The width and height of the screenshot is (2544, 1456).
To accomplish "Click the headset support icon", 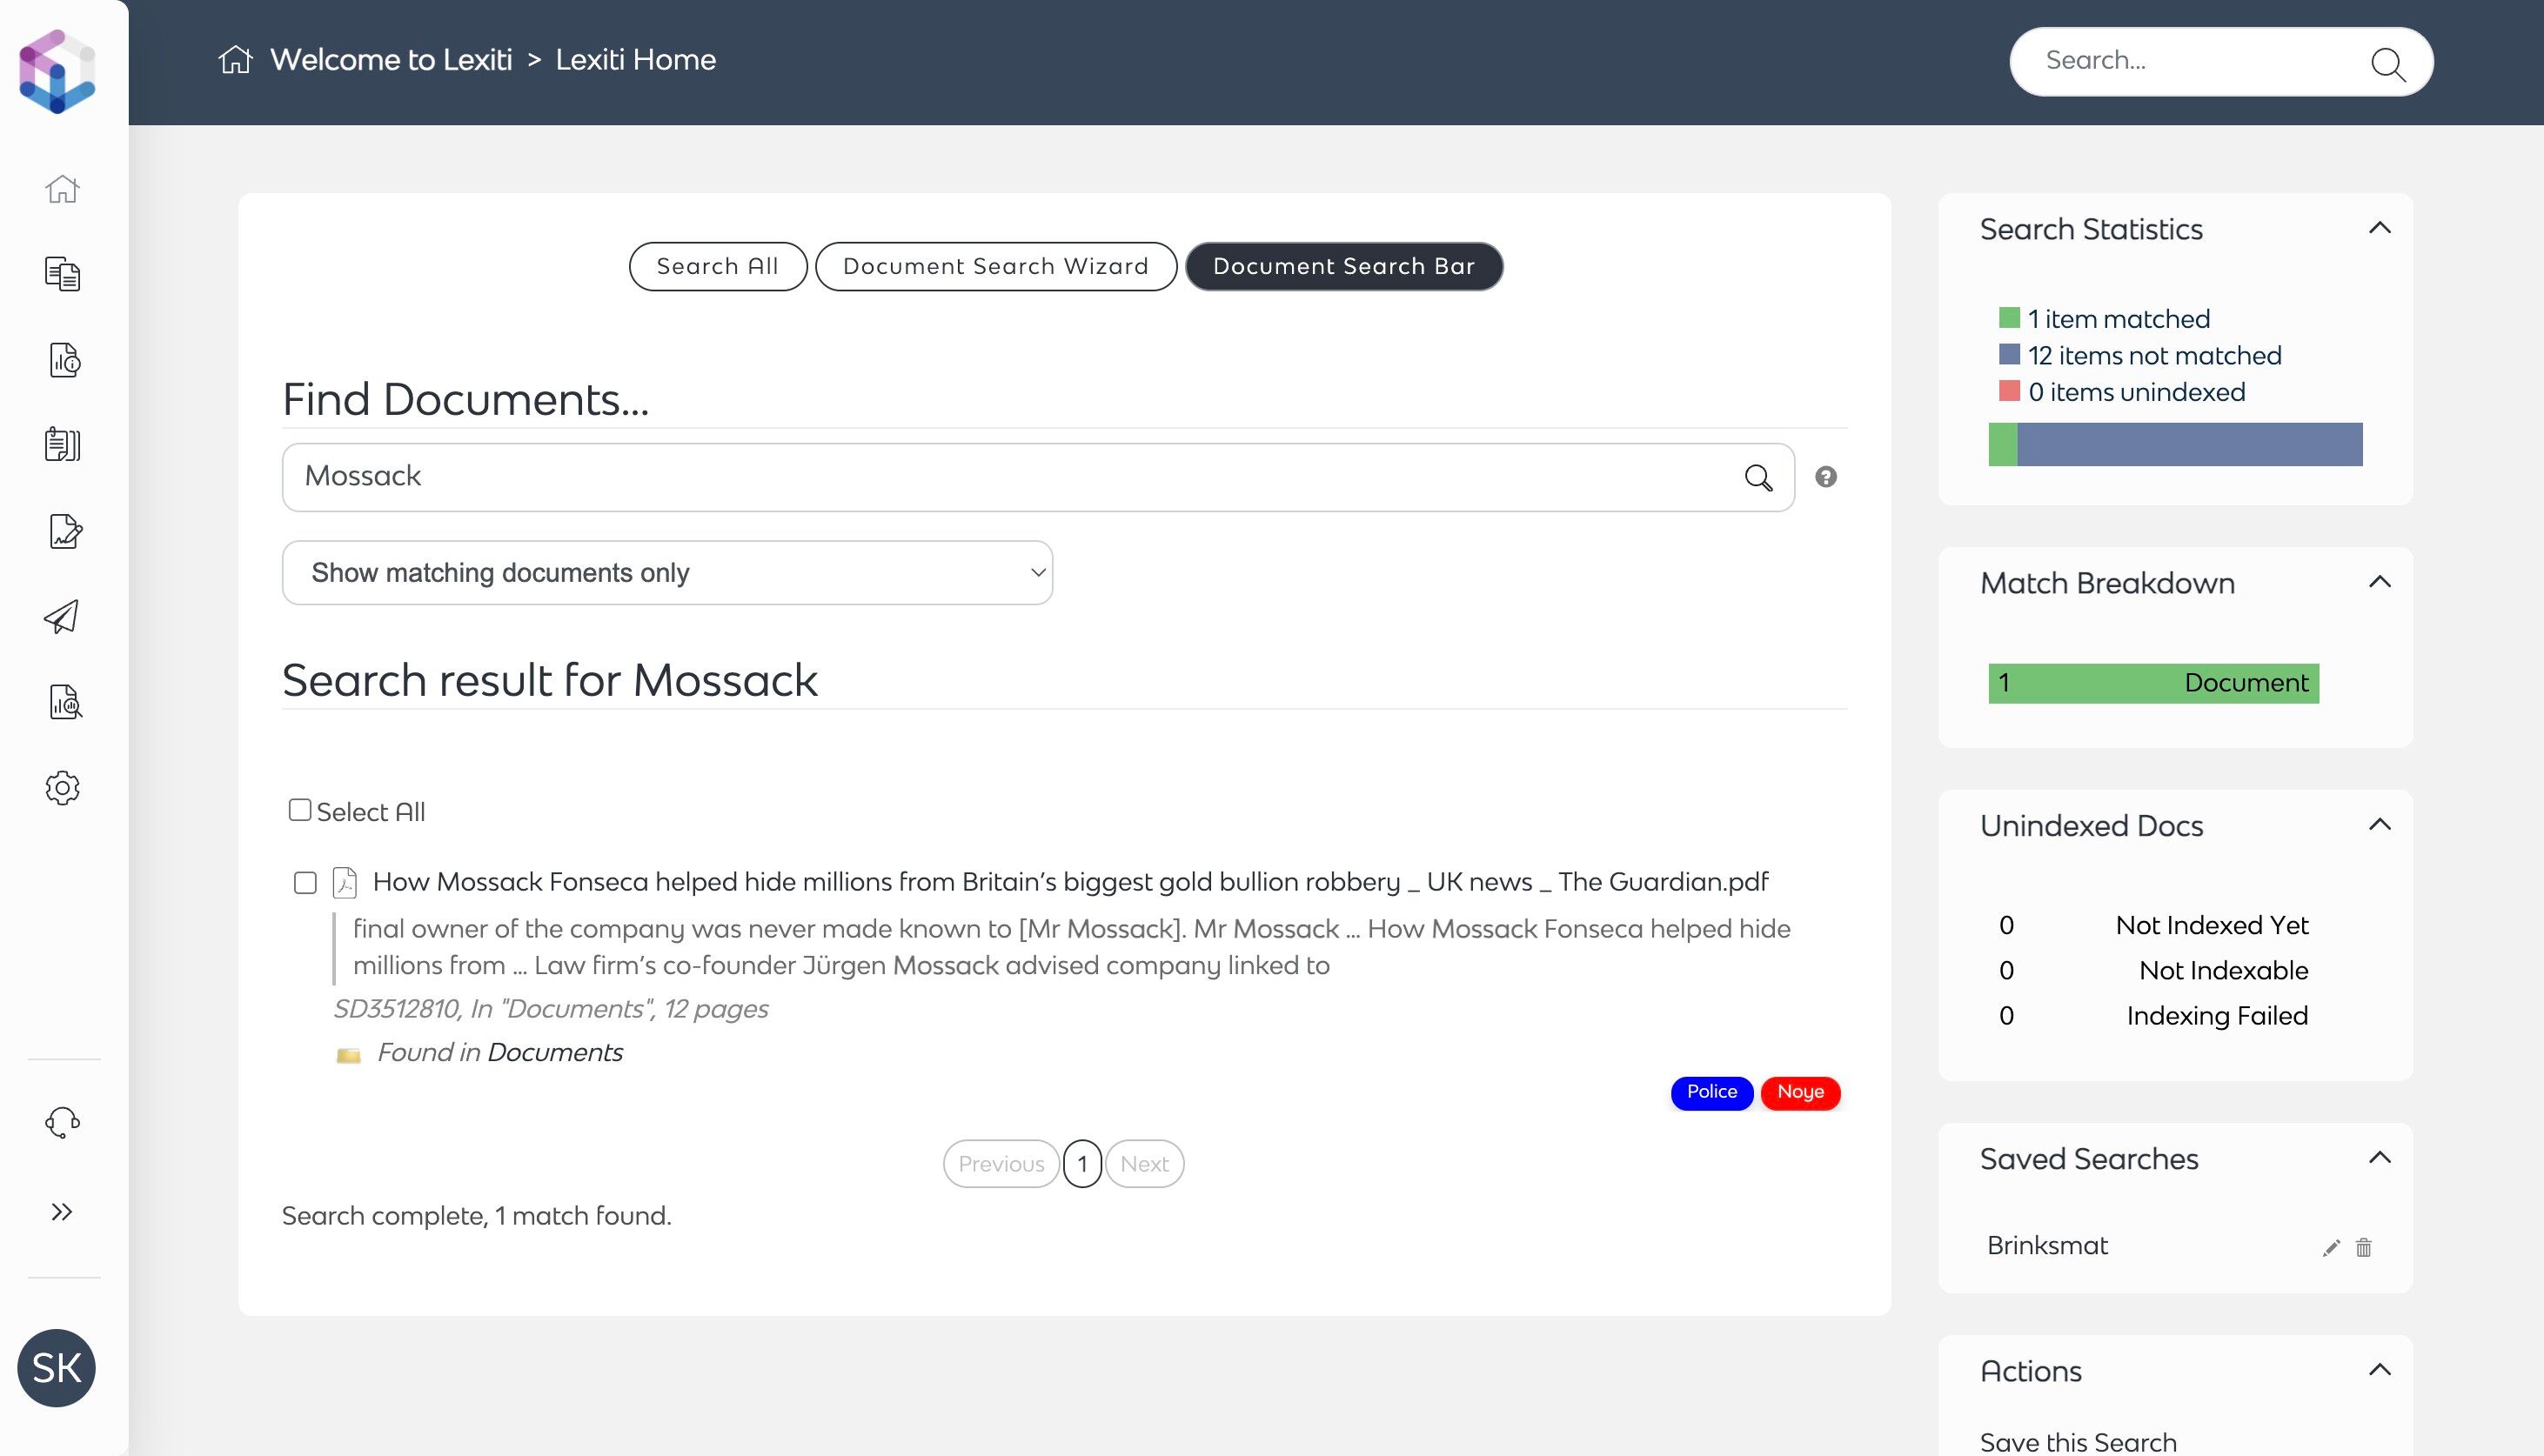I will [62, 1122].
